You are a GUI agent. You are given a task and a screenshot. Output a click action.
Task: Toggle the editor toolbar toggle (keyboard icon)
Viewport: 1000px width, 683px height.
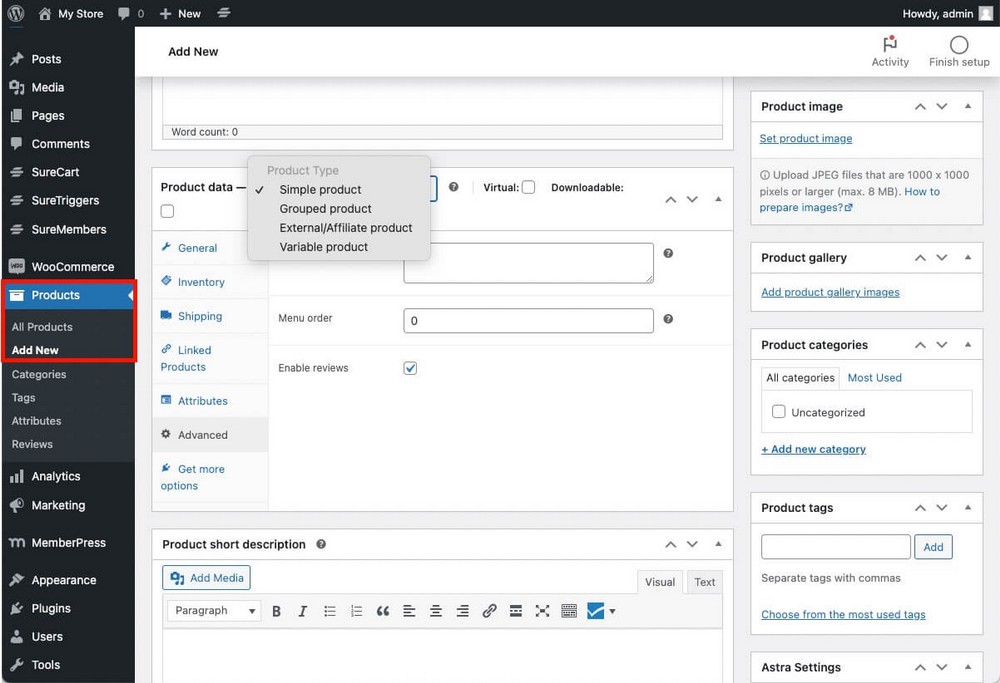pos(569,611)
